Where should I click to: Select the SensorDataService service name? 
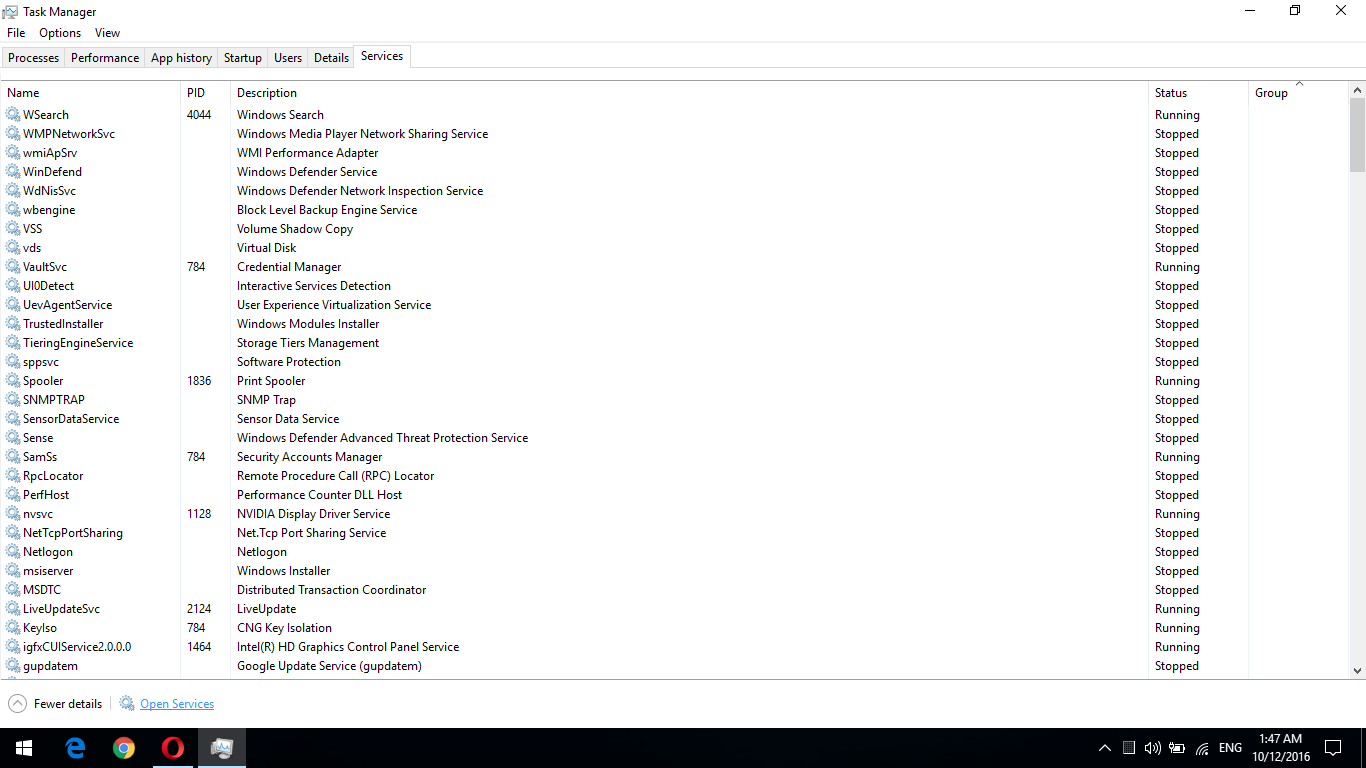(x=71, y=419)
